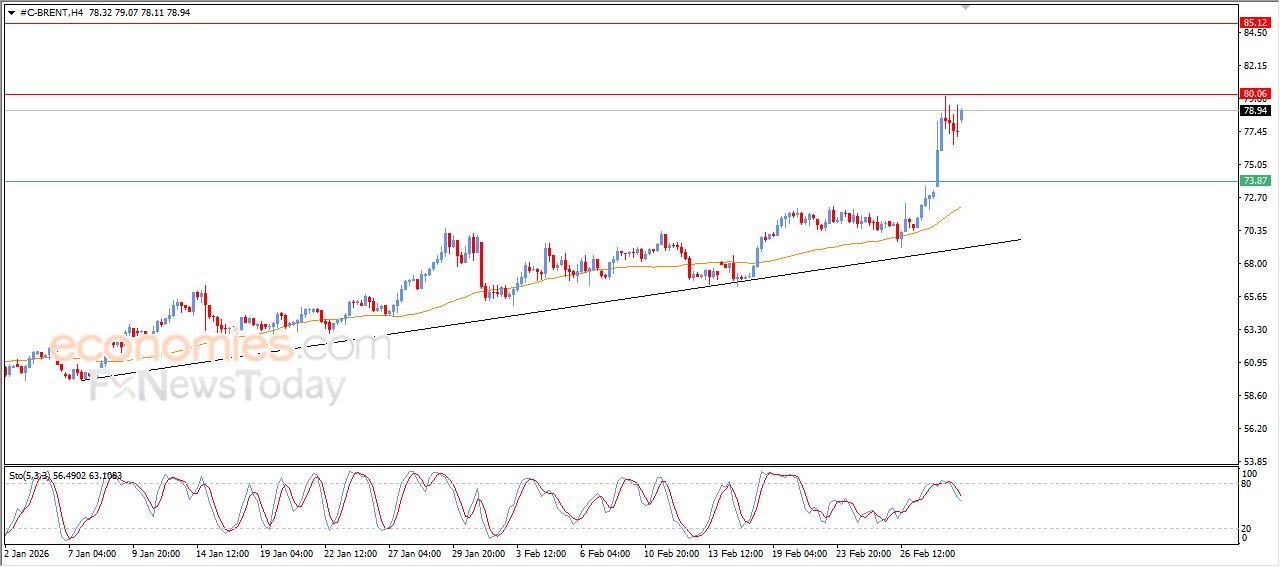Viewport: 1280px width, 567px height.
Task: Click the 13 Feb 12:00 time label
Action: [x=735, y=552]
